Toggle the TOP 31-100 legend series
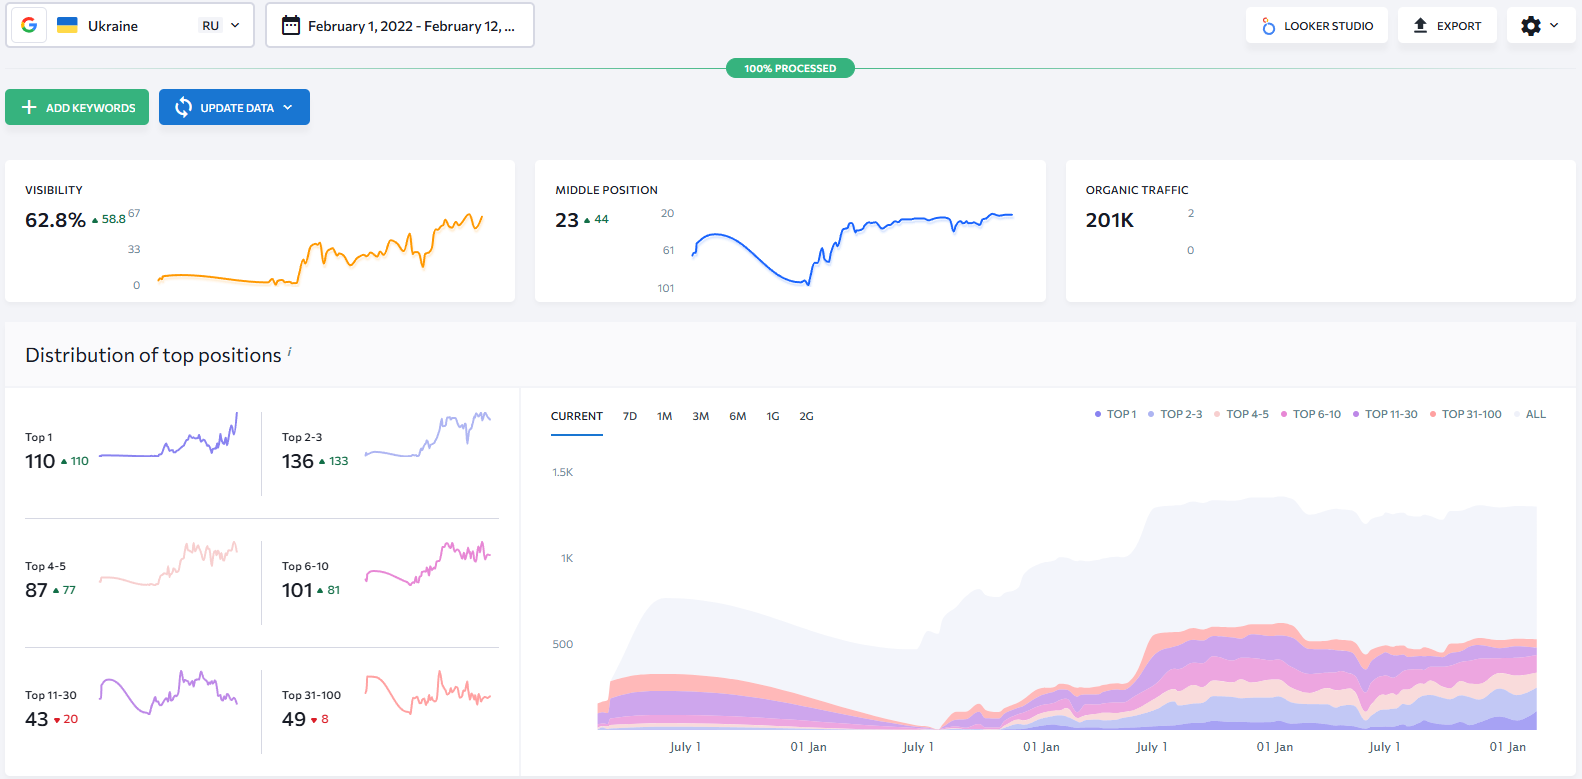Viewport: 1582px width, 779px height. point(1465,414)
